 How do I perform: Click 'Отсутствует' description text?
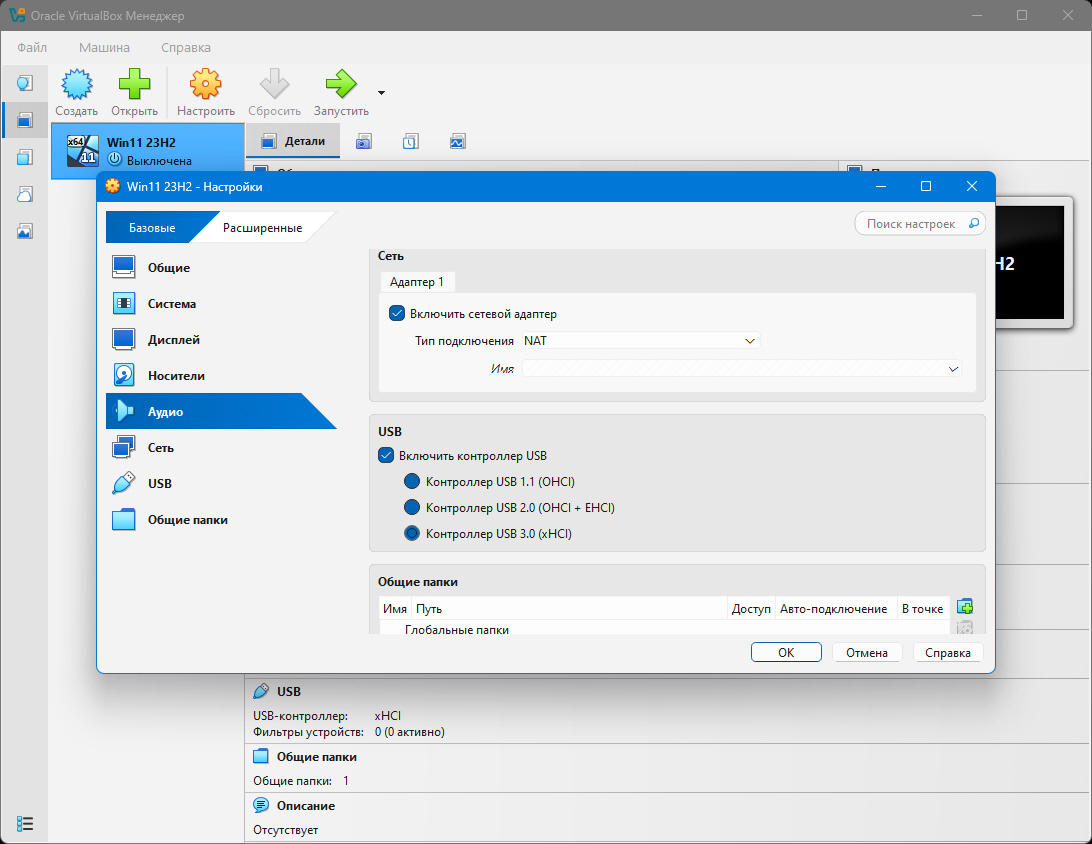pyautogui.click(x=286, y=830)
